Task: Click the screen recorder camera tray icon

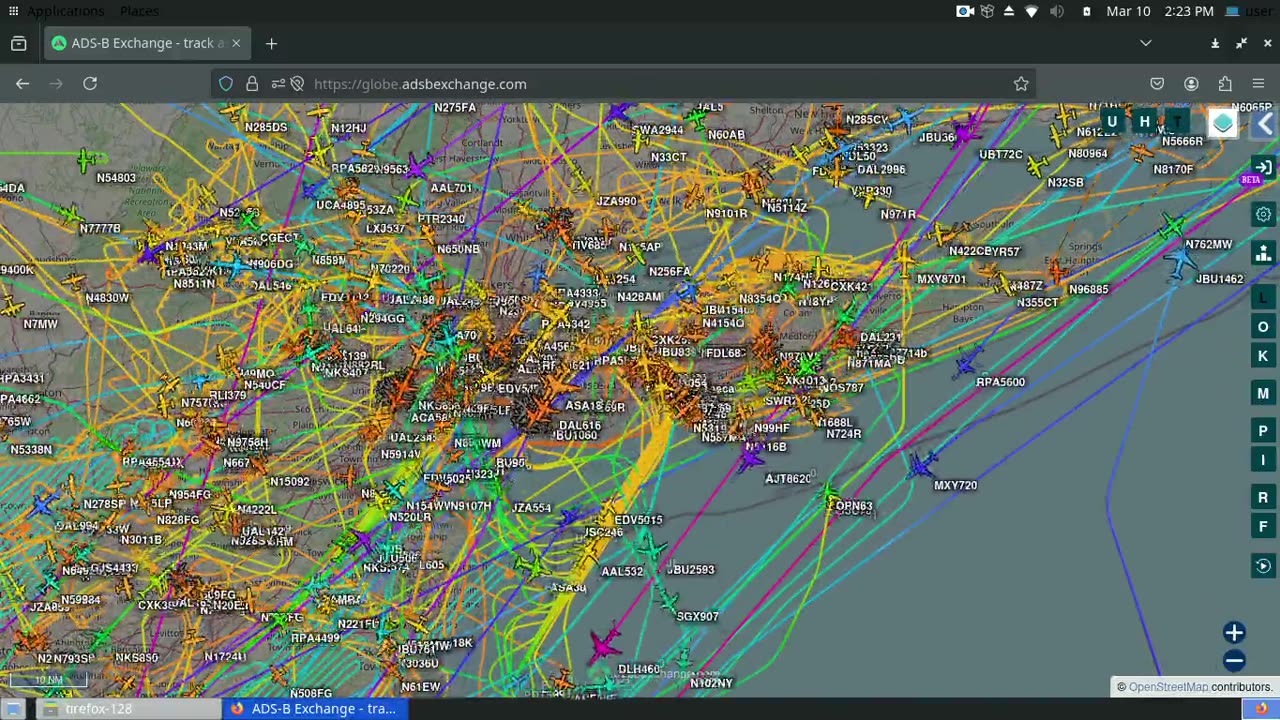Action: 965,11
